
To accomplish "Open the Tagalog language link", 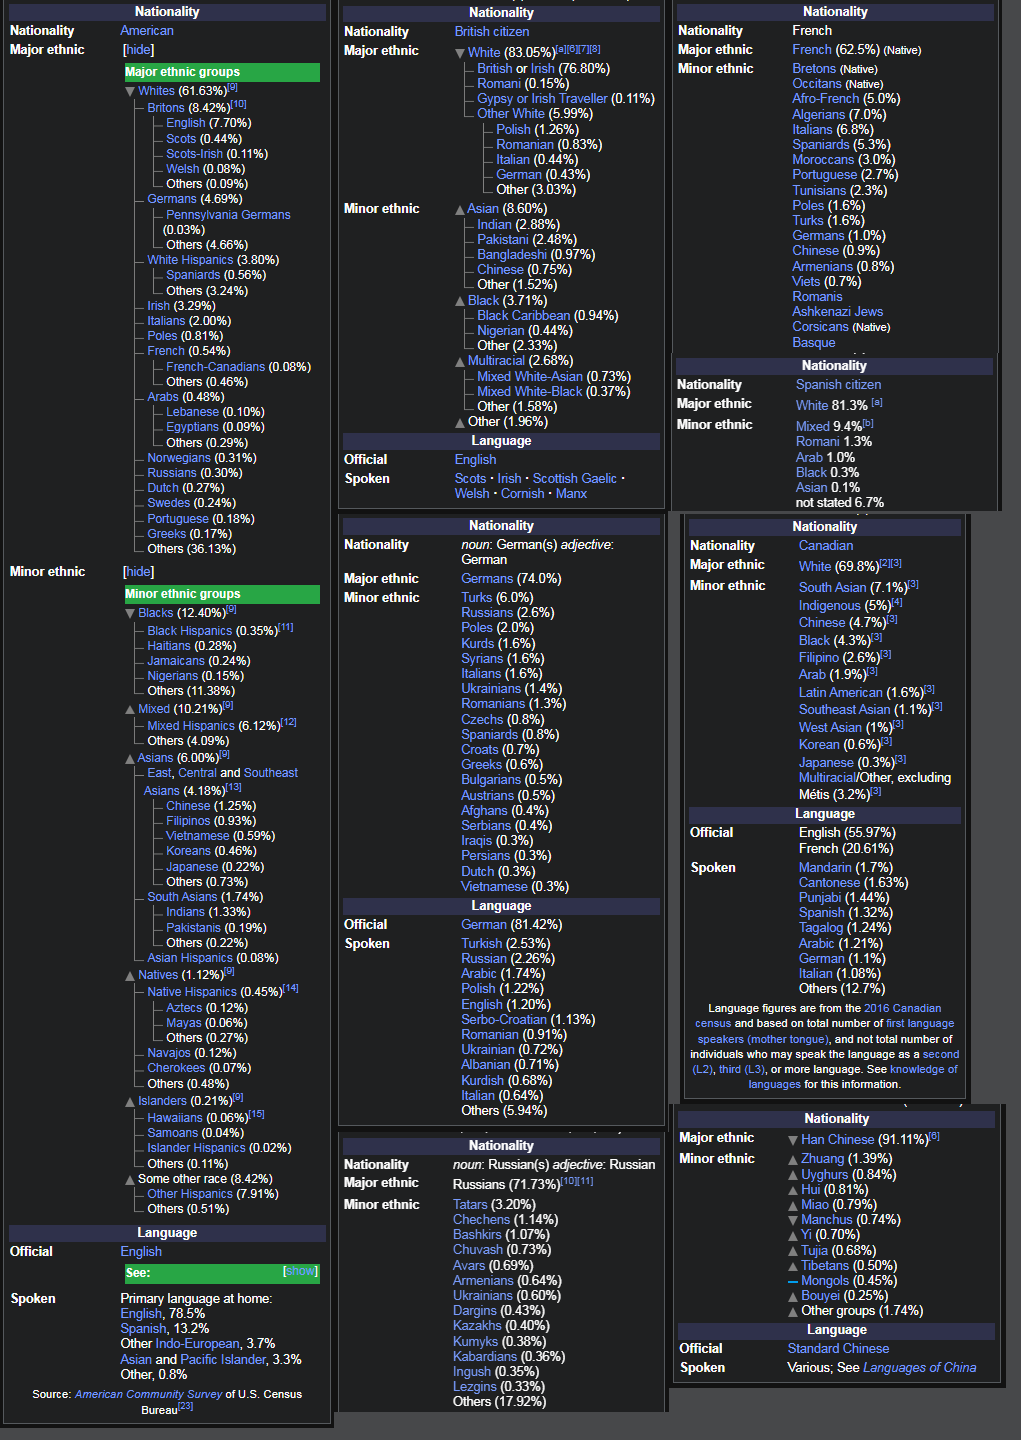I will [x=821, y=928].
